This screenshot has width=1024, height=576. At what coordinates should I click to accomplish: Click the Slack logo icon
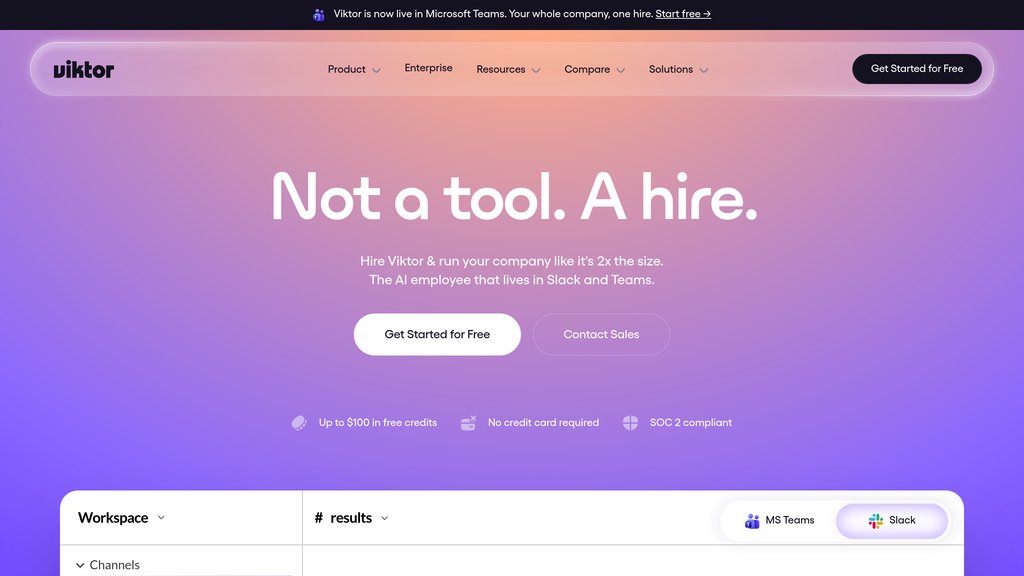(876, 520)
